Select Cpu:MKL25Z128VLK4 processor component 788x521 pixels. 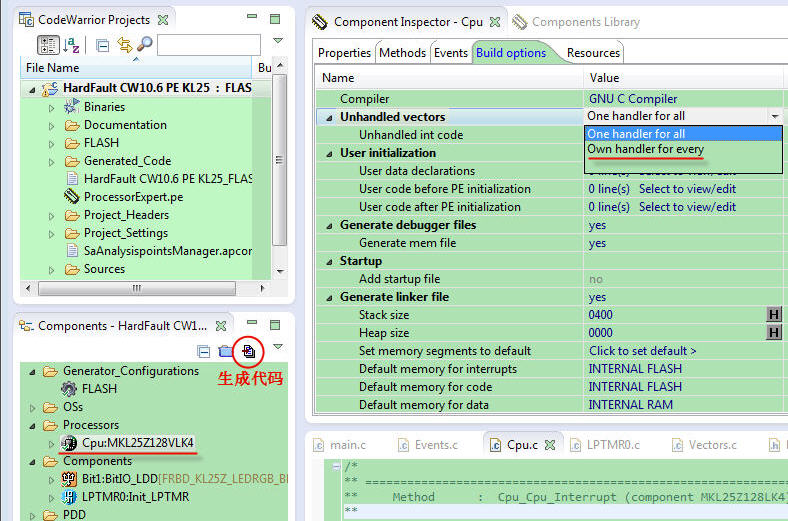pyautogui.click(x=138, y=443)
